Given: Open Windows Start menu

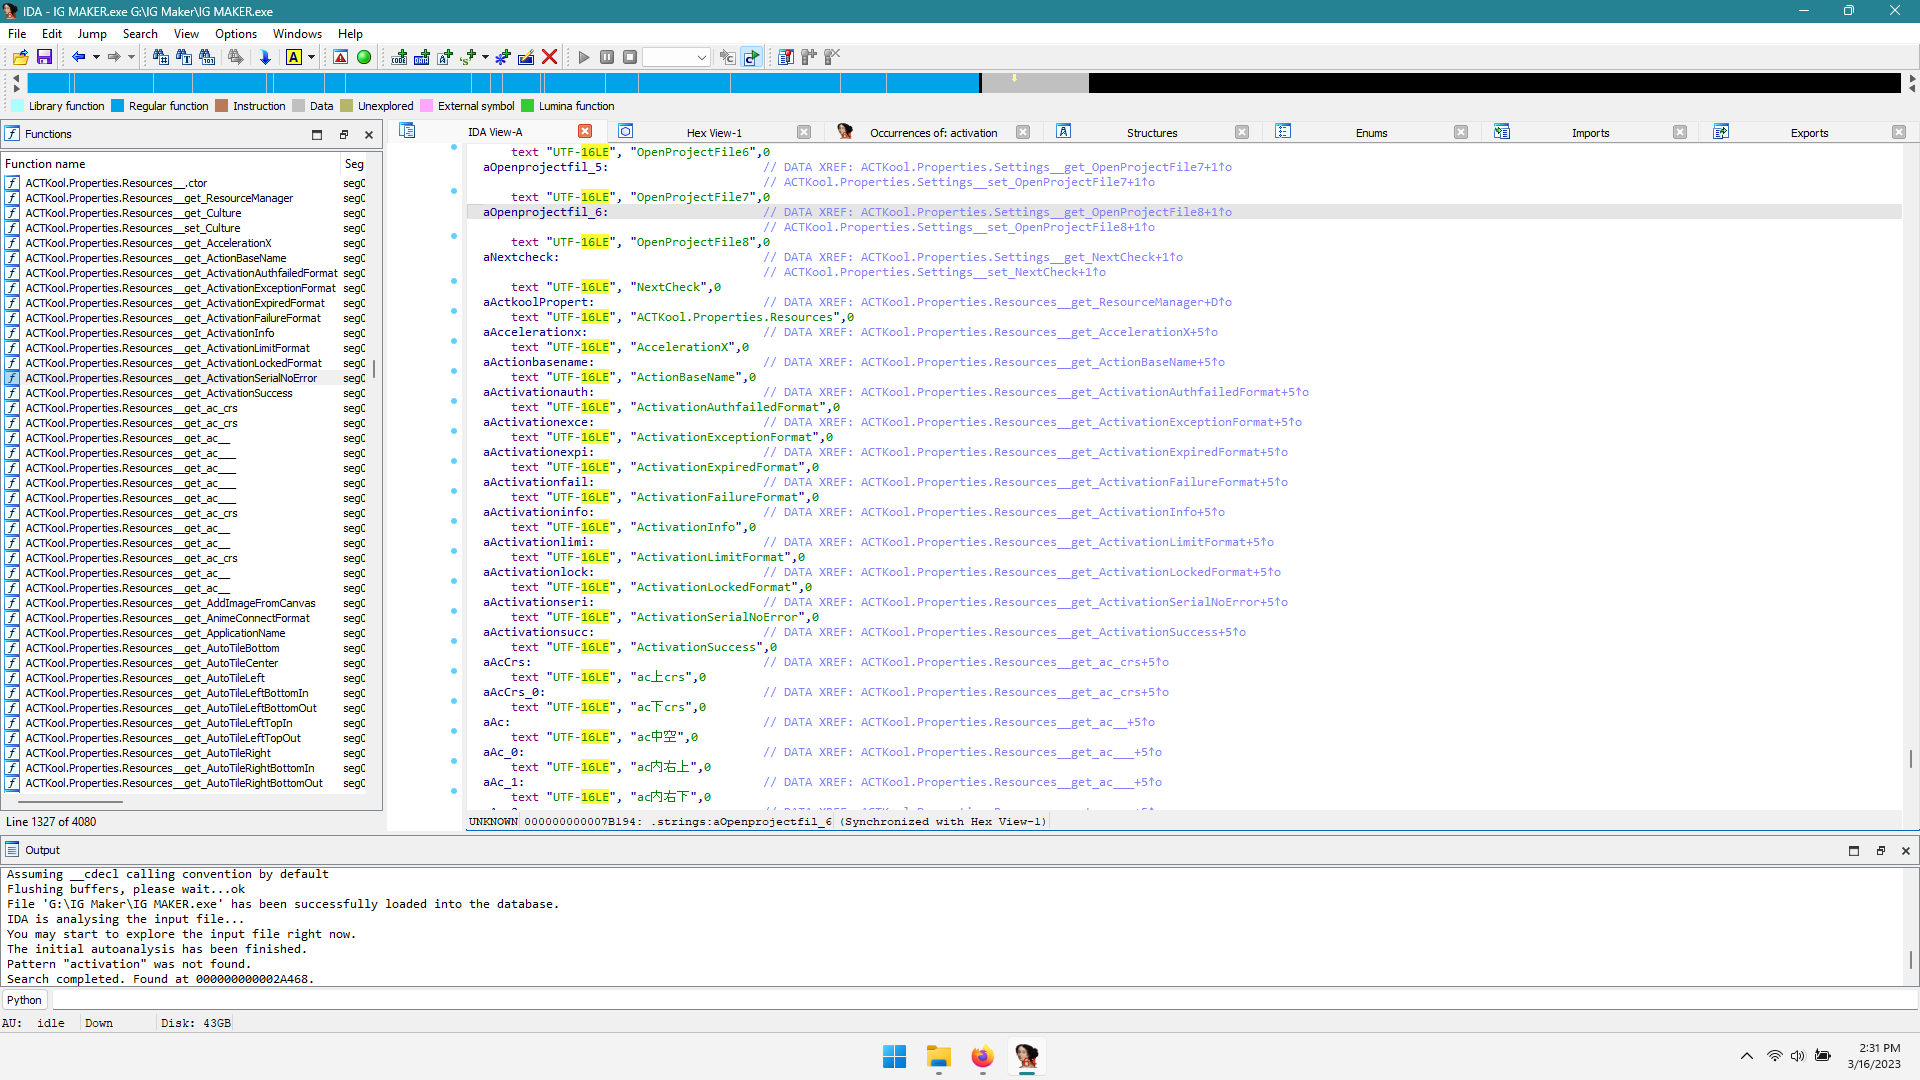Looking at the screenshot, I should click(x=894, y=1057).
